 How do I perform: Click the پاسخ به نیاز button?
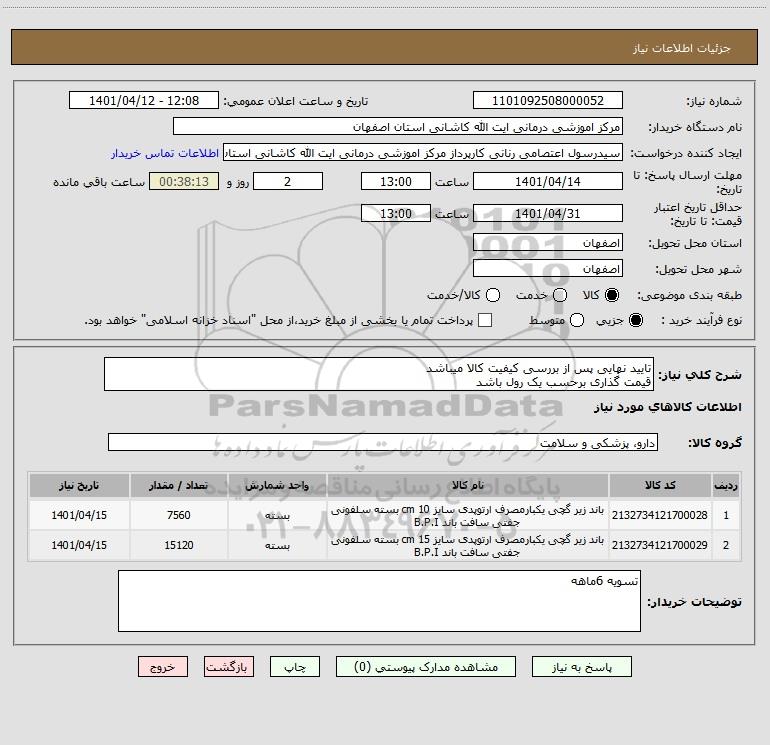pyautogui.click(x=581, y=667)
